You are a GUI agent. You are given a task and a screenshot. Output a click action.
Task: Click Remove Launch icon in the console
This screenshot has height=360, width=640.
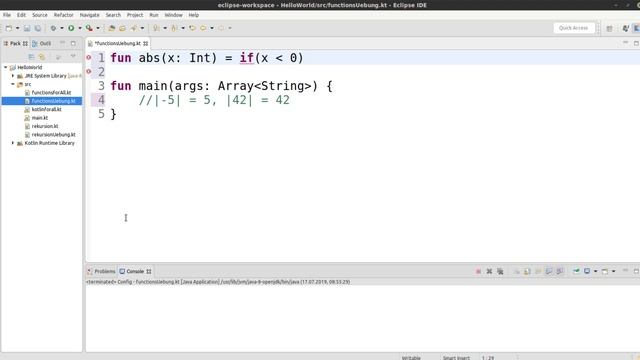pos(489,271)
